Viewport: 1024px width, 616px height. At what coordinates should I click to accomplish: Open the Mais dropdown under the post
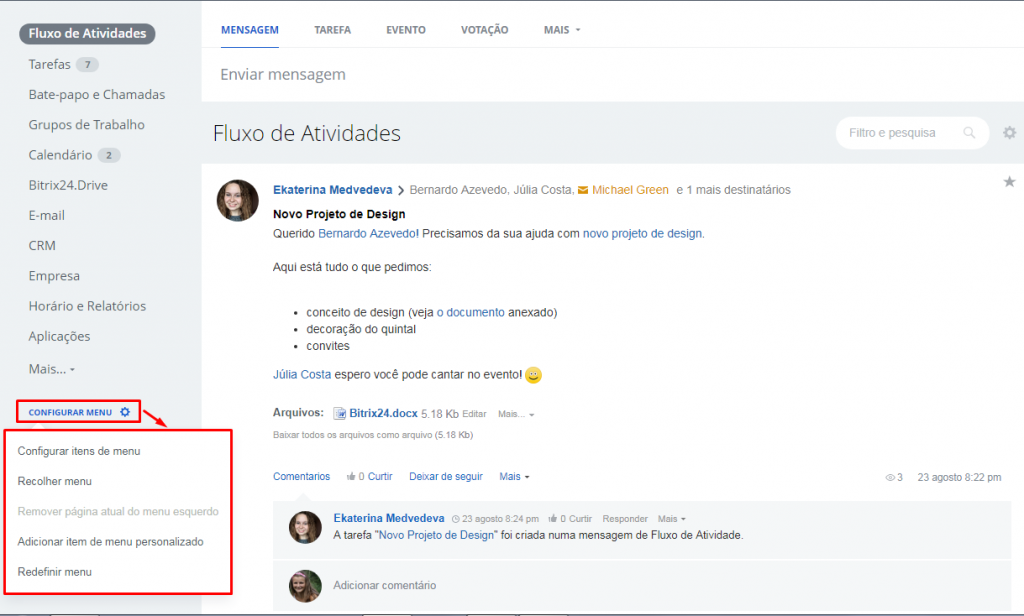[514, 477]
